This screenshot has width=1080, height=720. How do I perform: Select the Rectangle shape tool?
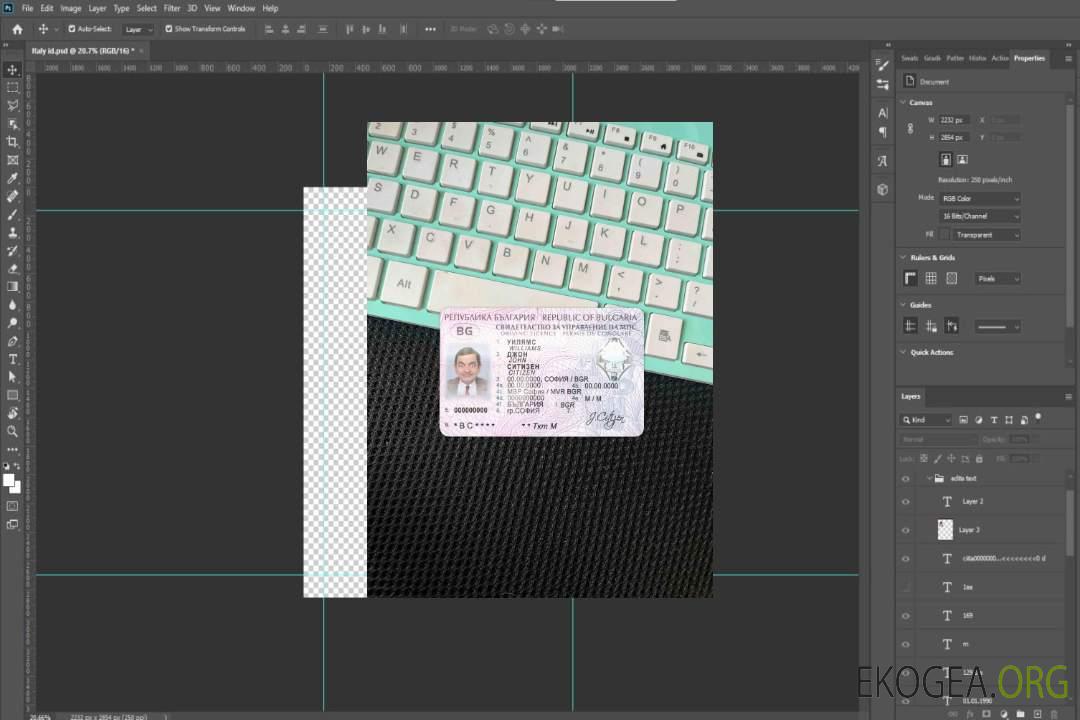(x=12, y=395)
